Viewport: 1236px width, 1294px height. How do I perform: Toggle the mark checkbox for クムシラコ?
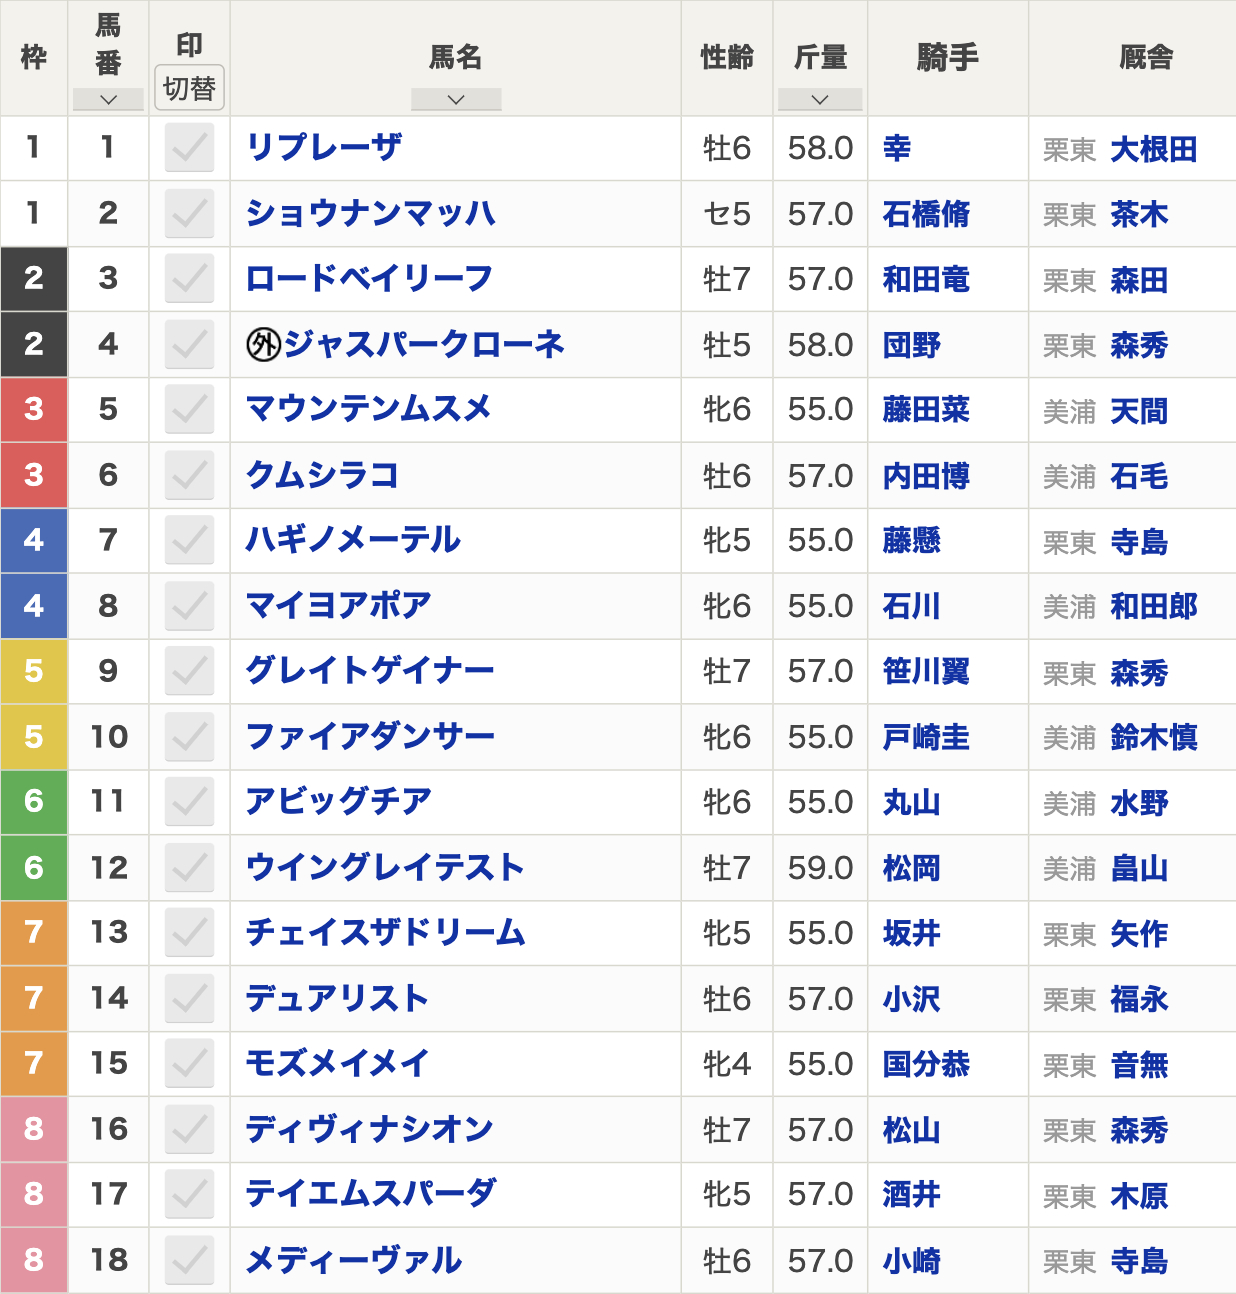click(x=189, y=475)
